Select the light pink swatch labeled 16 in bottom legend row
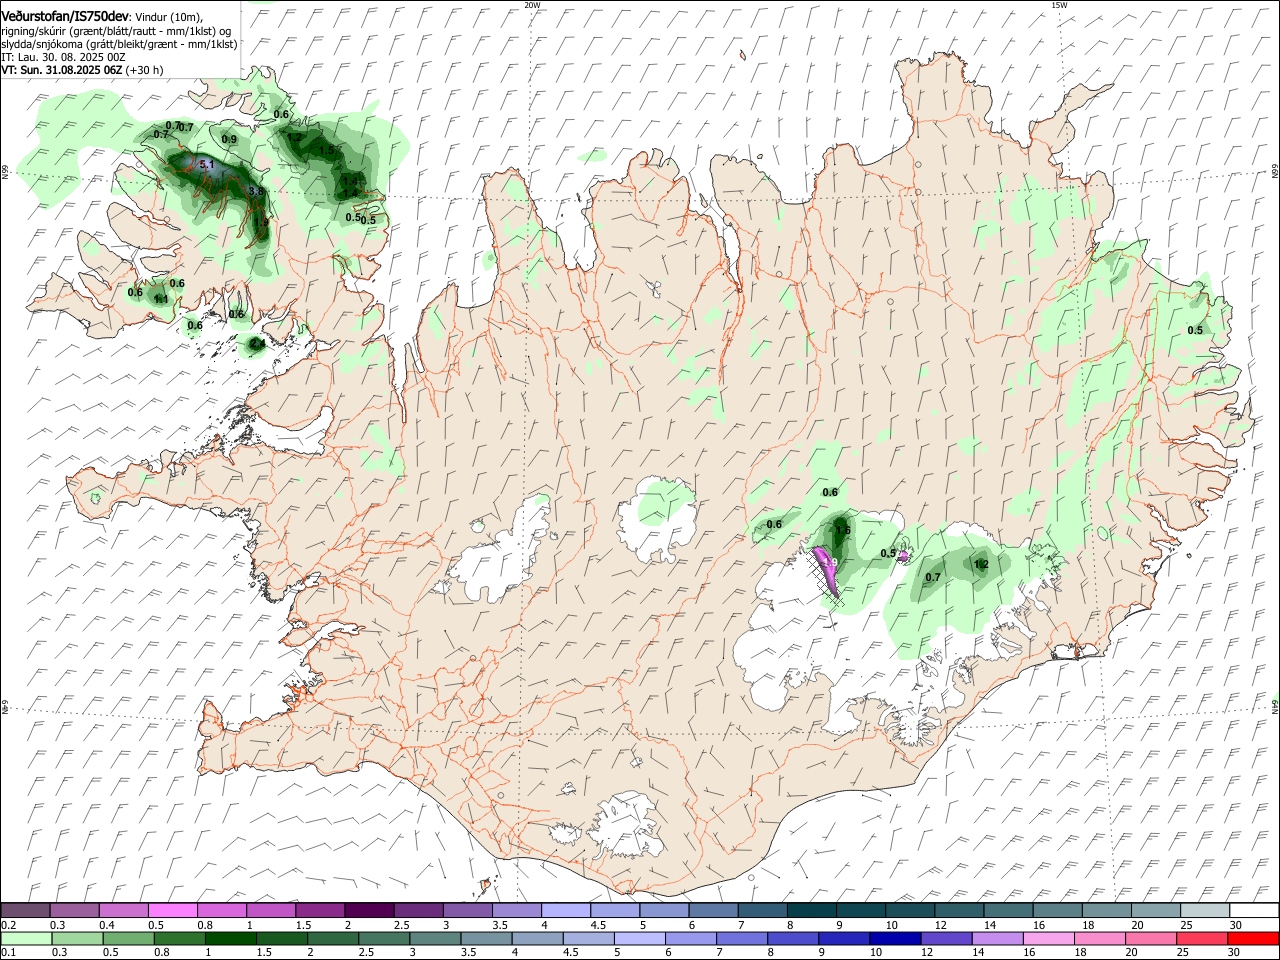Viewport: 1280px width, 960px height. coord(1049,938)
